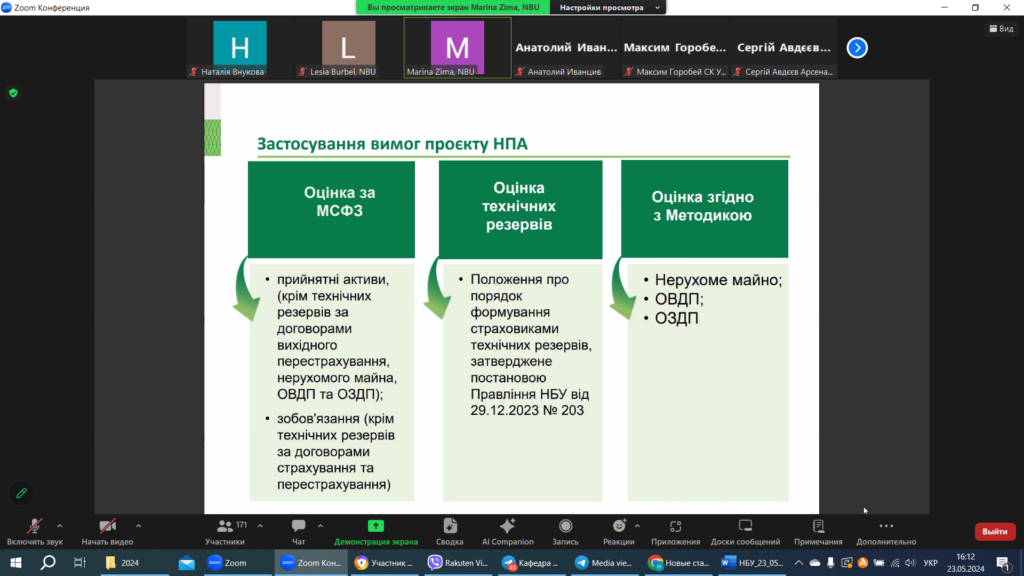1024x576 pixels.
Task: Unmute microphone with Включить звук
Action: click(x=35, y=532)
